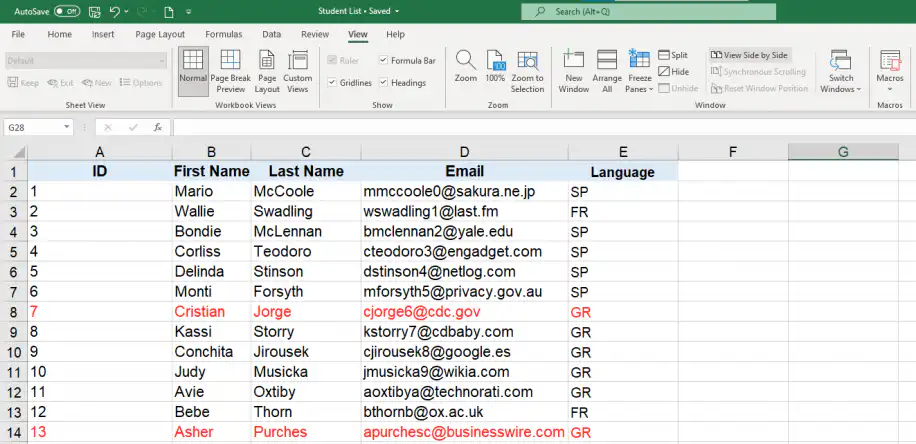Switch to Page Layout view
The width and height of the screenshot is (916, 444).
pyautogui.click(x=267, y=71)
